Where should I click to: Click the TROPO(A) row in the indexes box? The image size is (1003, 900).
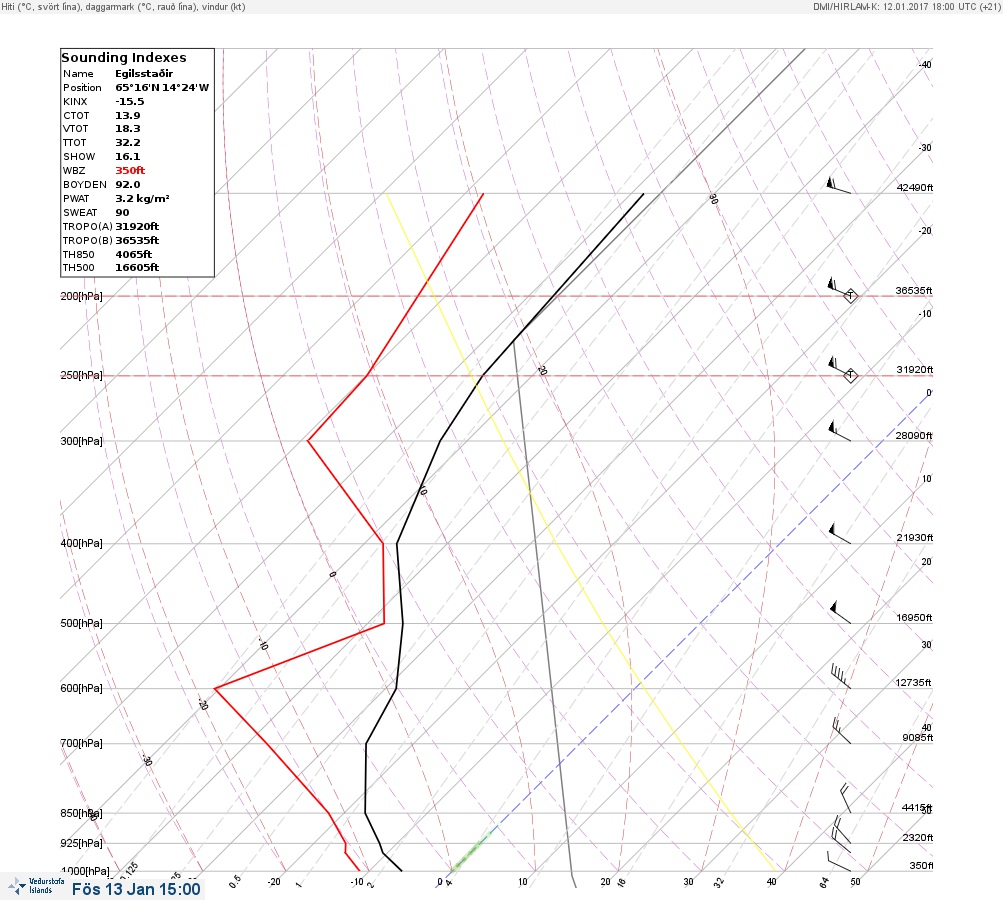click(111, 226)
